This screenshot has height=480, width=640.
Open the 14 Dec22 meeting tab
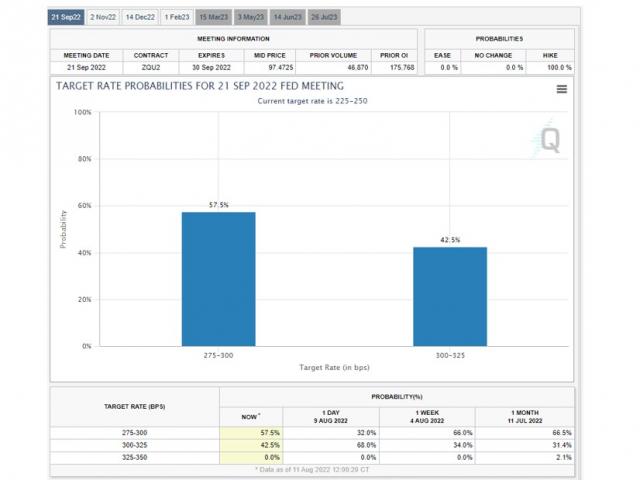[x=142, y=17]
